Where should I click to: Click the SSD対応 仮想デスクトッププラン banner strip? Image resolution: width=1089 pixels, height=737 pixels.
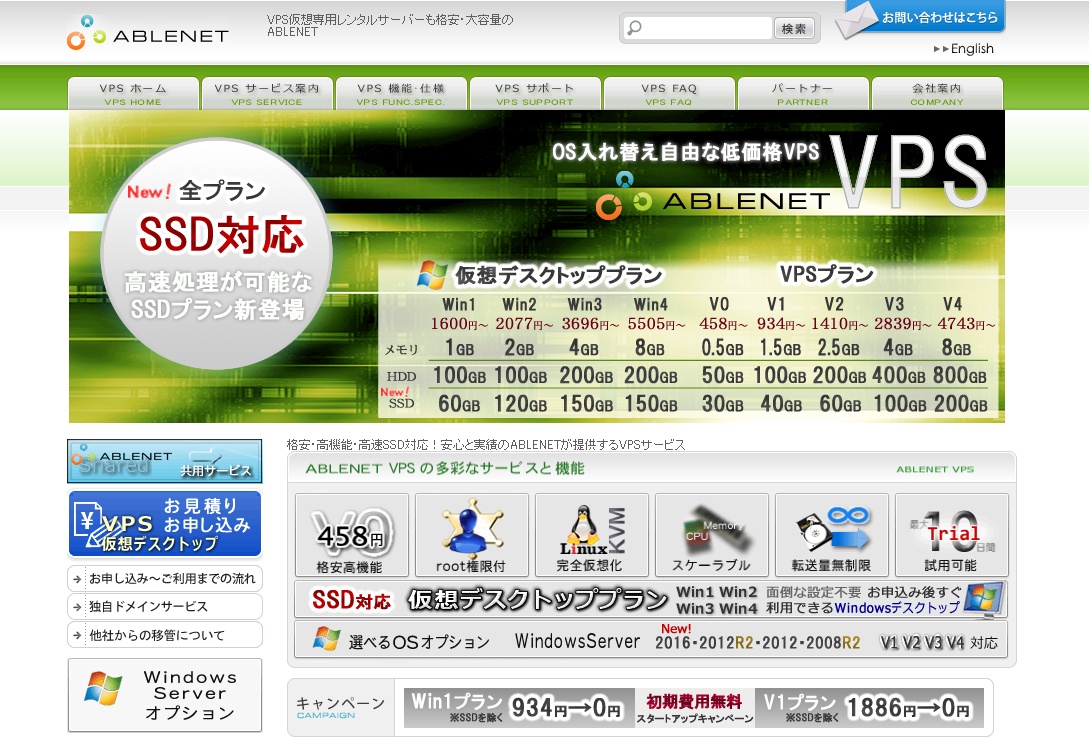[651, 599]
